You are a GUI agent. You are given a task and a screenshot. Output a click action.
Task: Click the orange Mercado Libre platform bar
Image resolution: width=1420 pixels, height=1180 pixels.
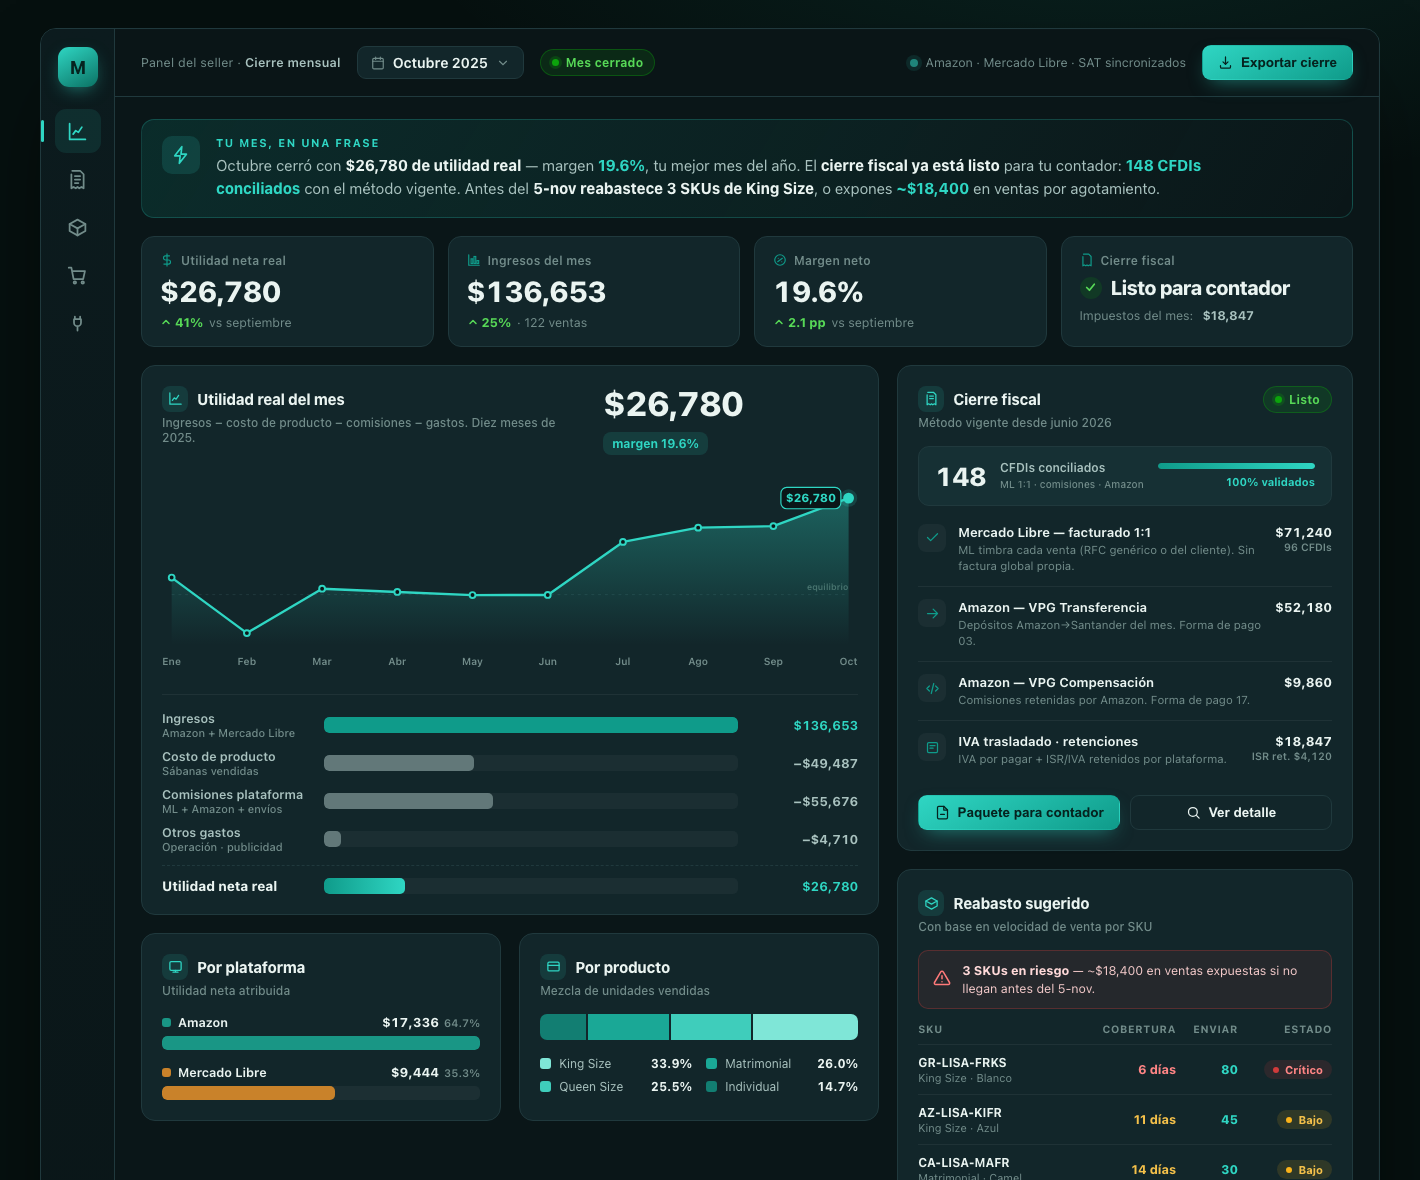coord(248,1093)
